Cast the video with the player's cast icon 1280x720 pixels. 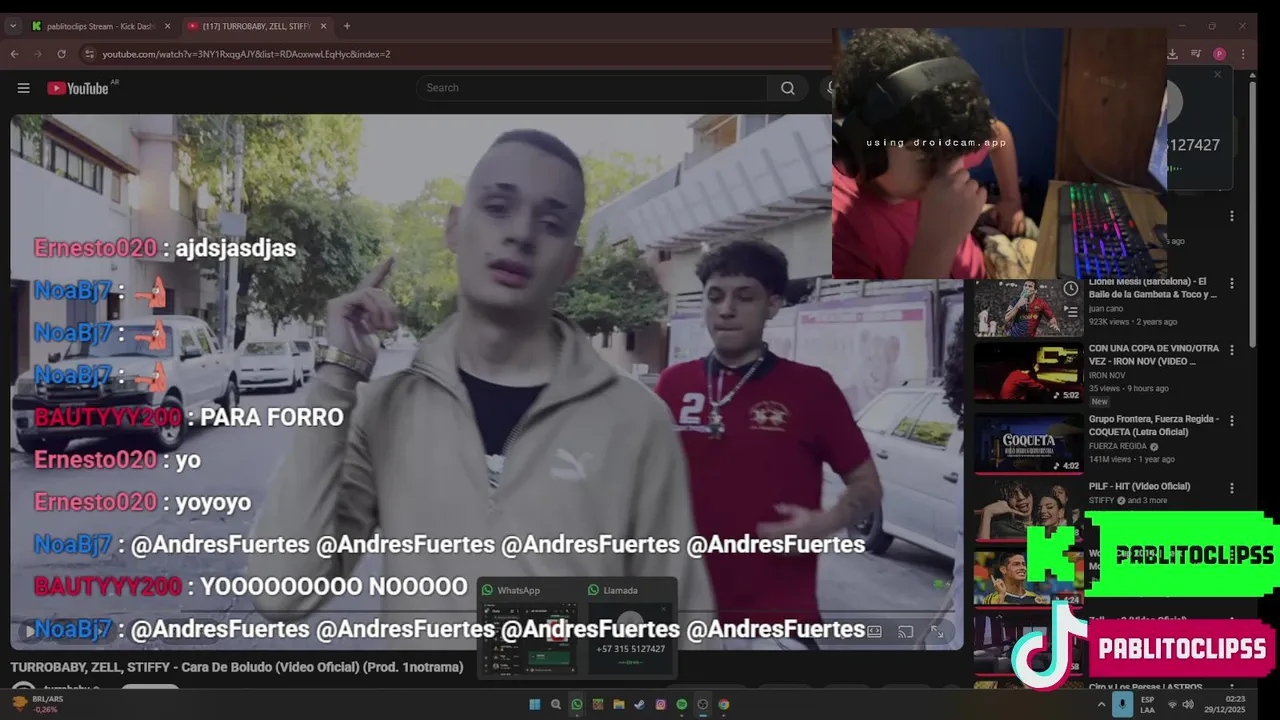click(x=905, y=632)
